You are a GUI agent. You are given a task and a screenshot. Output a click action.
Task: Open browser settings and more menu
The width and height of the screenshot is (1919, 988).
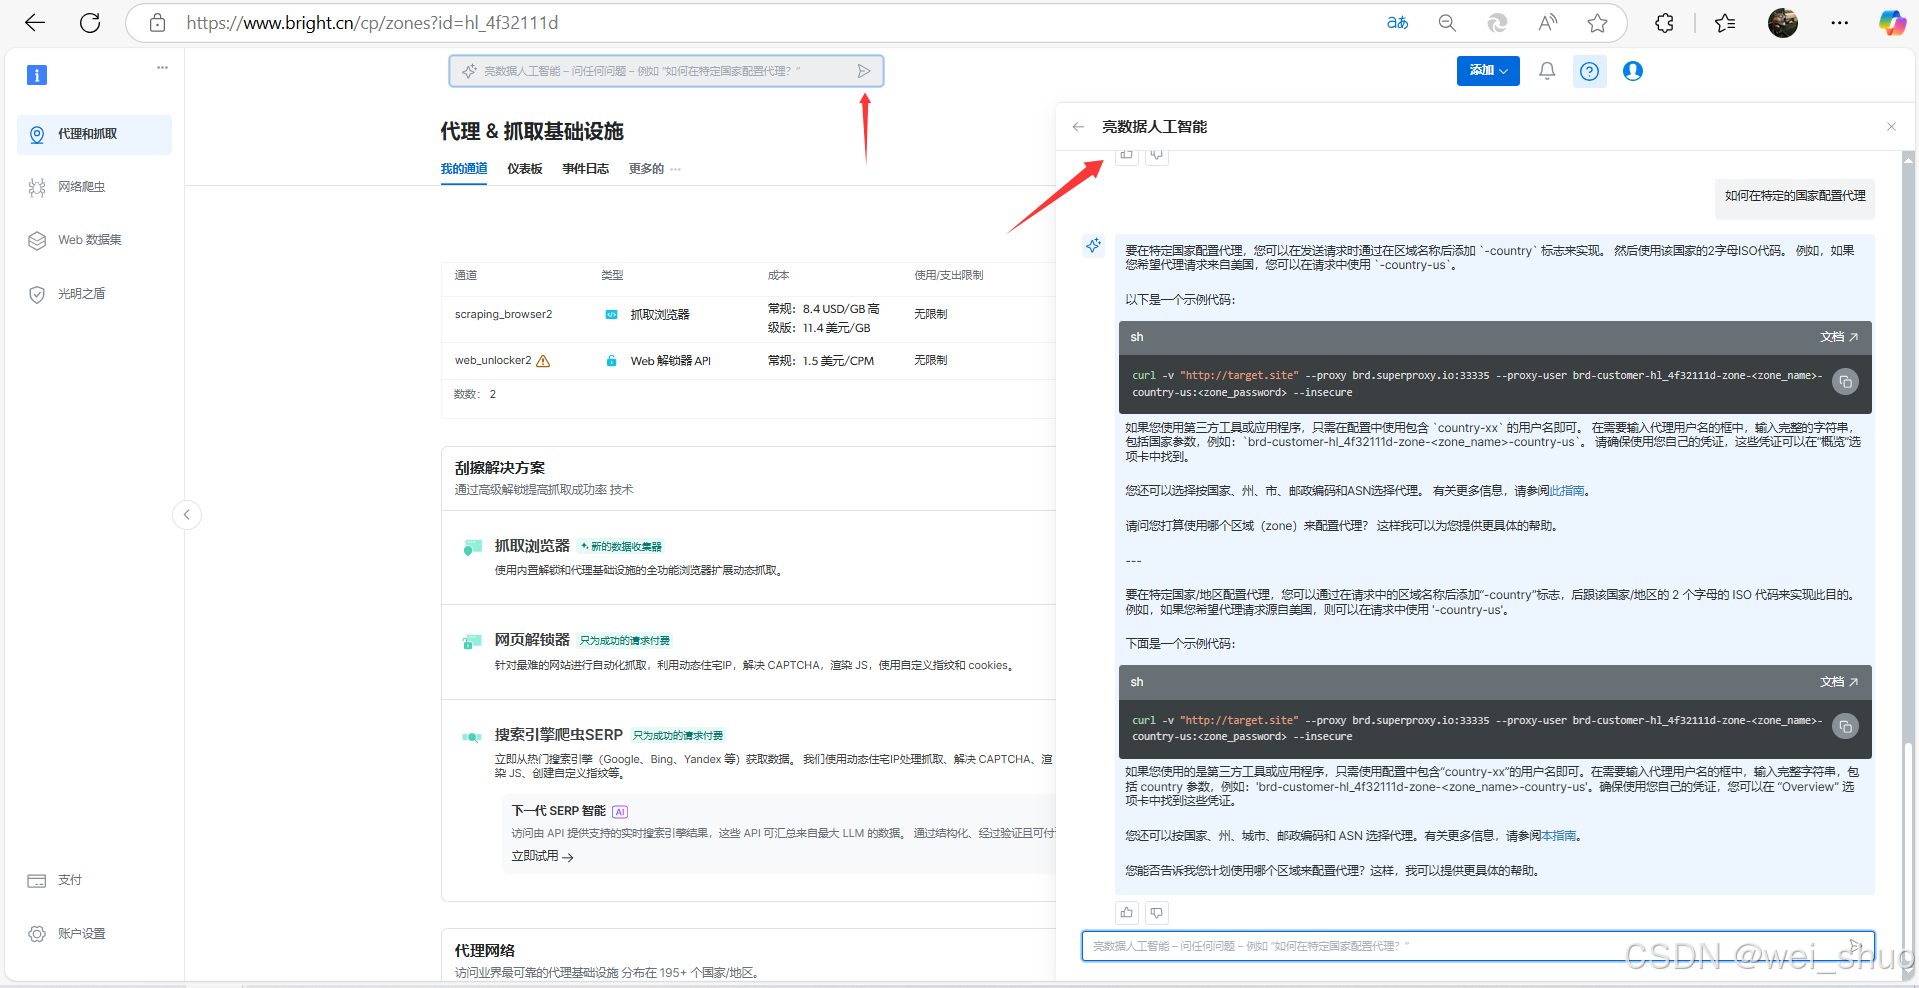(x=1839, y=23)
